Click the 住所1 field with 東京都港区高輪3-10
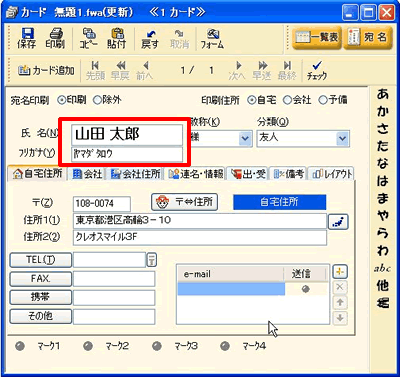Screen dimensions: 400x377 (200, 221)
